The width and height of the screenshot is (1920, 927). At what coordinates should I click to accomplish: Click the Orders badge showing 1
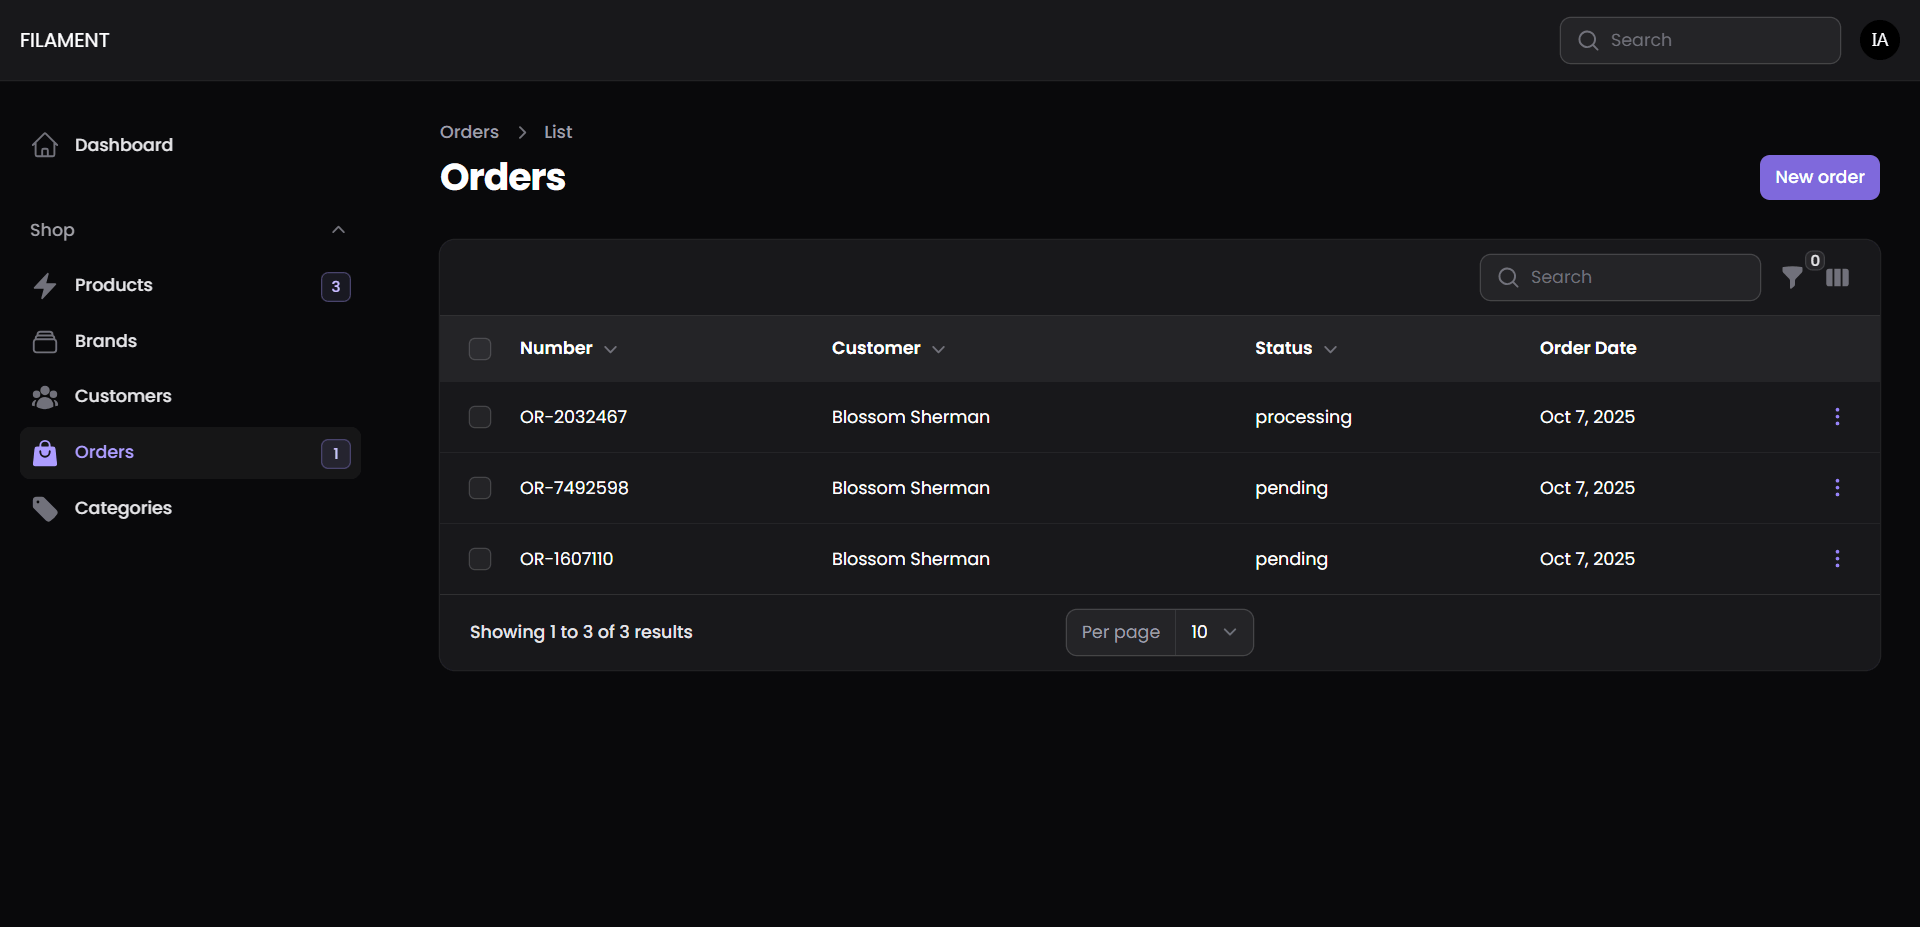tap(336, 454)
